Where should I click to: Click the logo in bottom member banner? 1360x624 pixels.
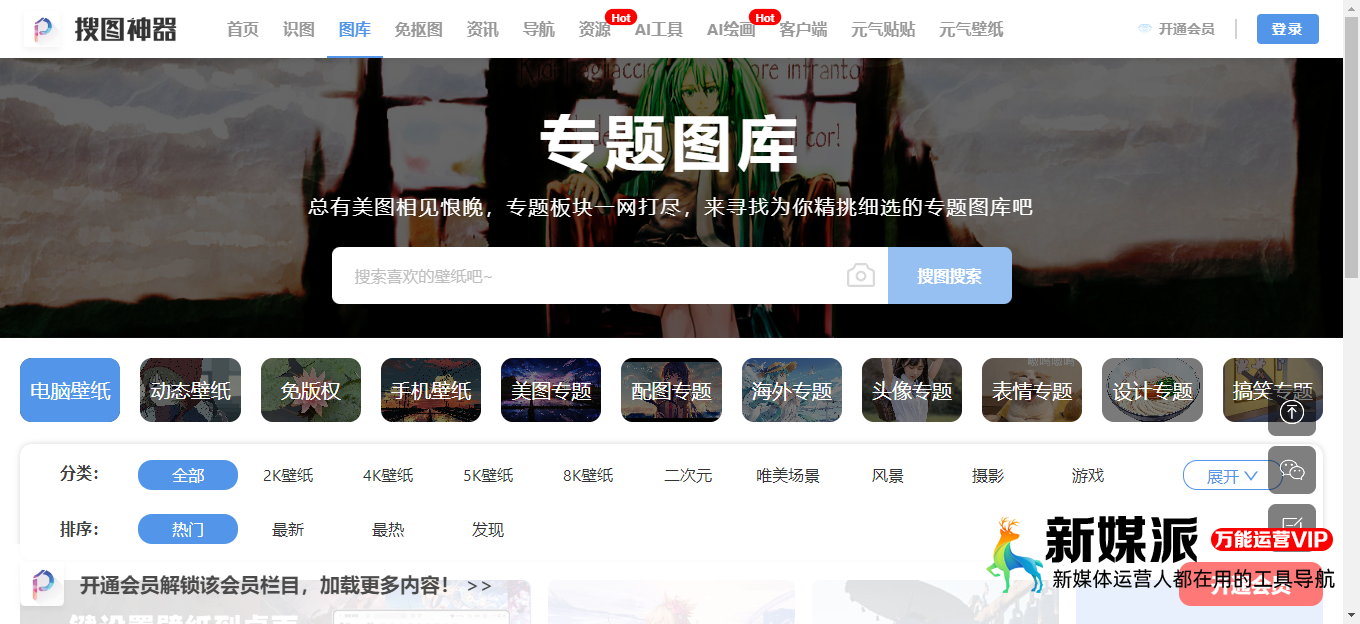(42, 584)
